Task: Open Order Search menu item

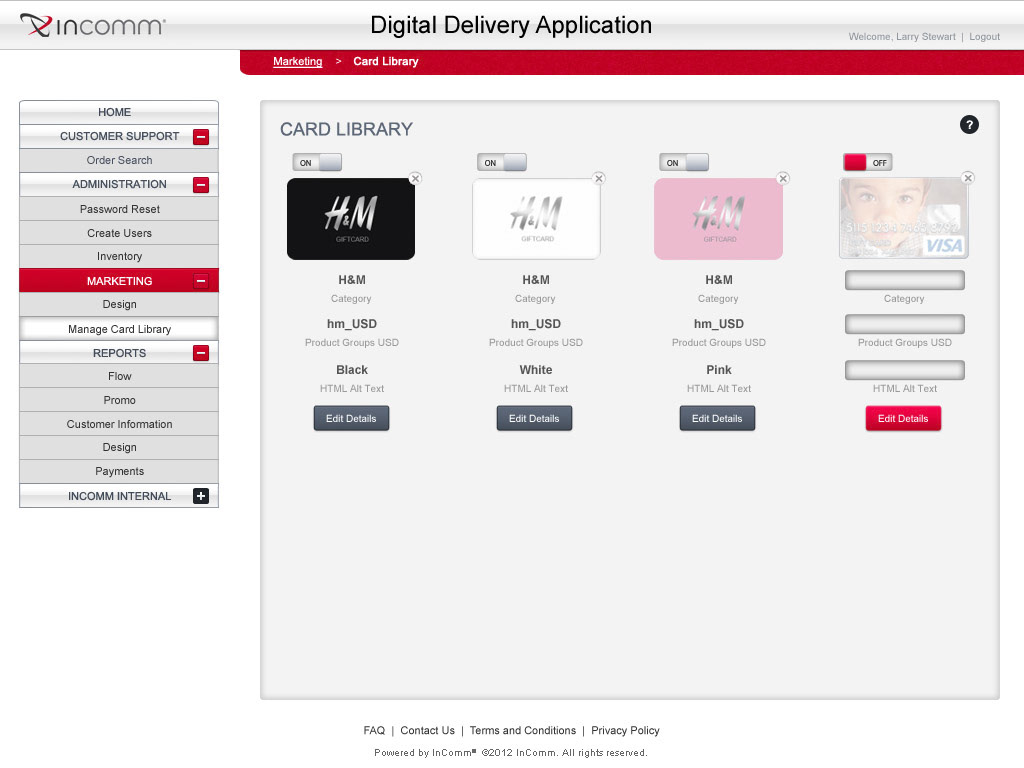Action: pos(119,161)
